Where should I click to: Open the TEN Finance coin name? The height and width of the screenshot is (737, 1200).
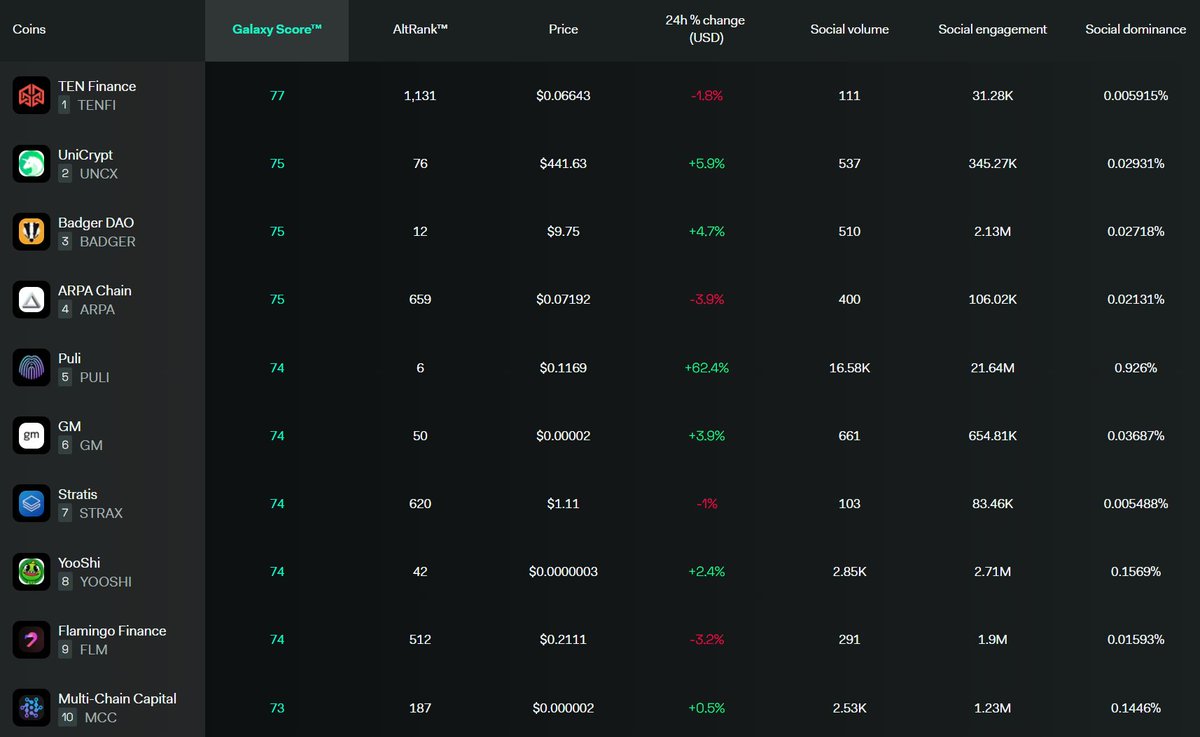97,87
